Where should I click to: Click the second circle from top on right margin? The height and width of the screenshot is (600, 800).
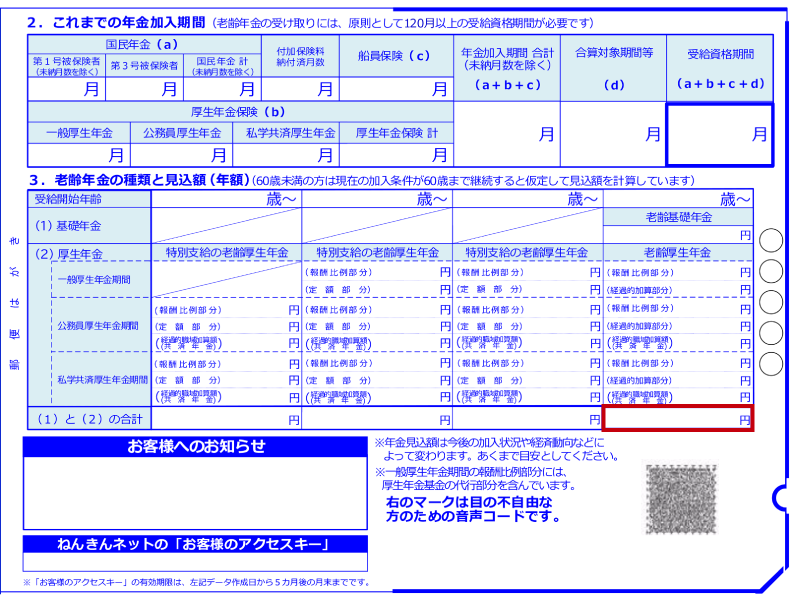(772, 272)
